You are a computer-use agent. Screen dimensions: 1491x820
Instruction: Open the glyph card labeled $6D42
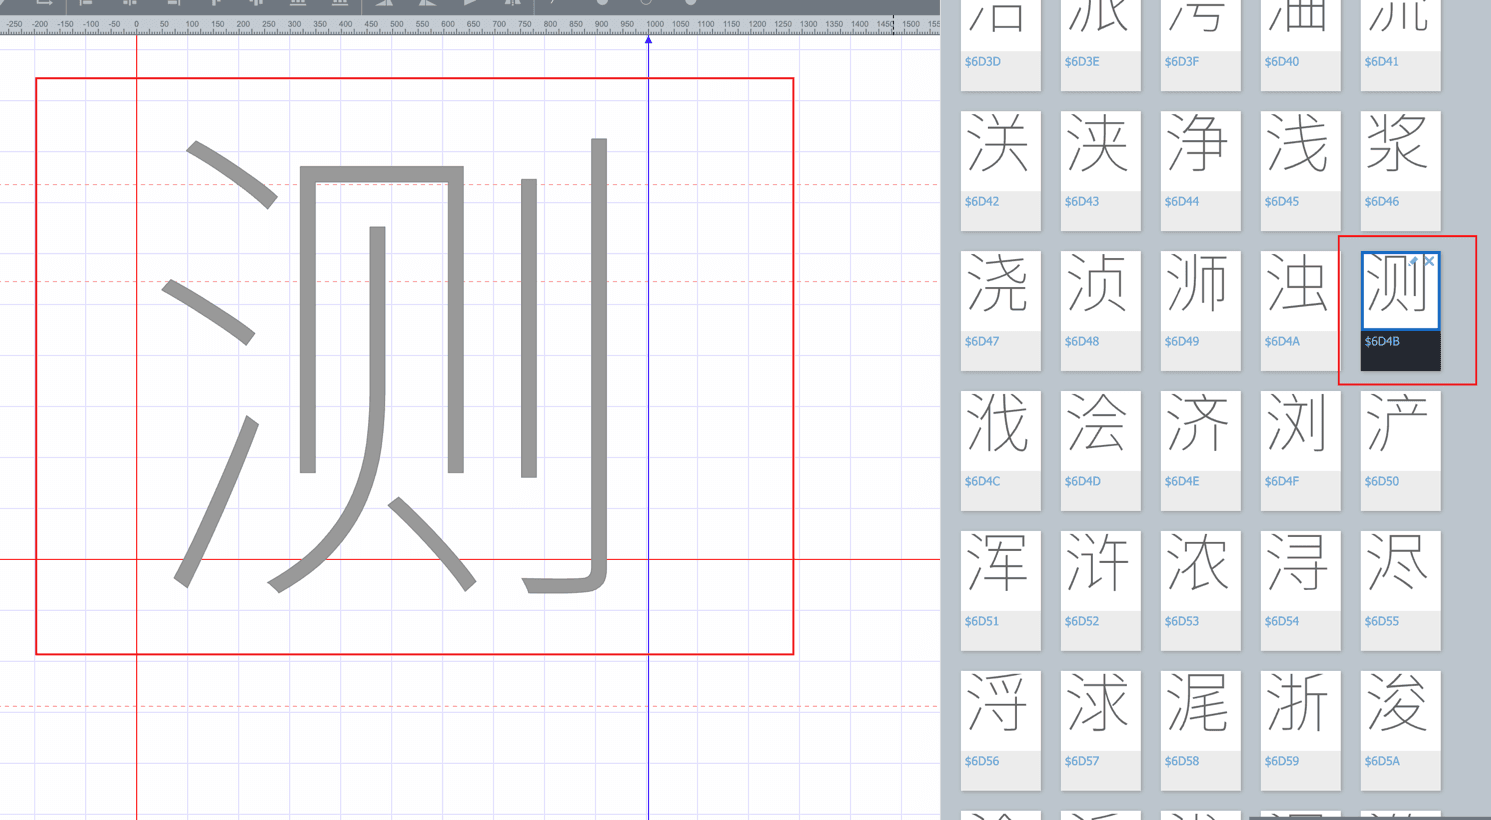[1000, 171]
